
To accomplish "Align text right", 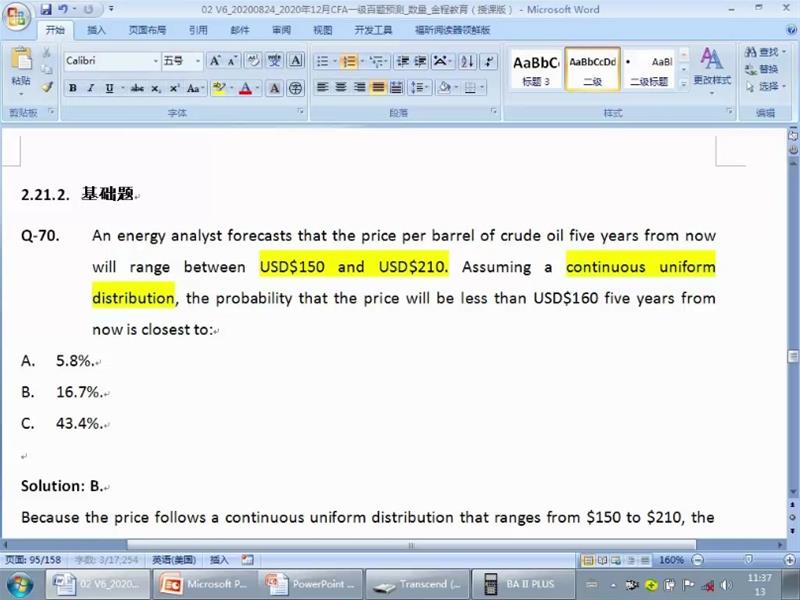I will tap(359, 87).
